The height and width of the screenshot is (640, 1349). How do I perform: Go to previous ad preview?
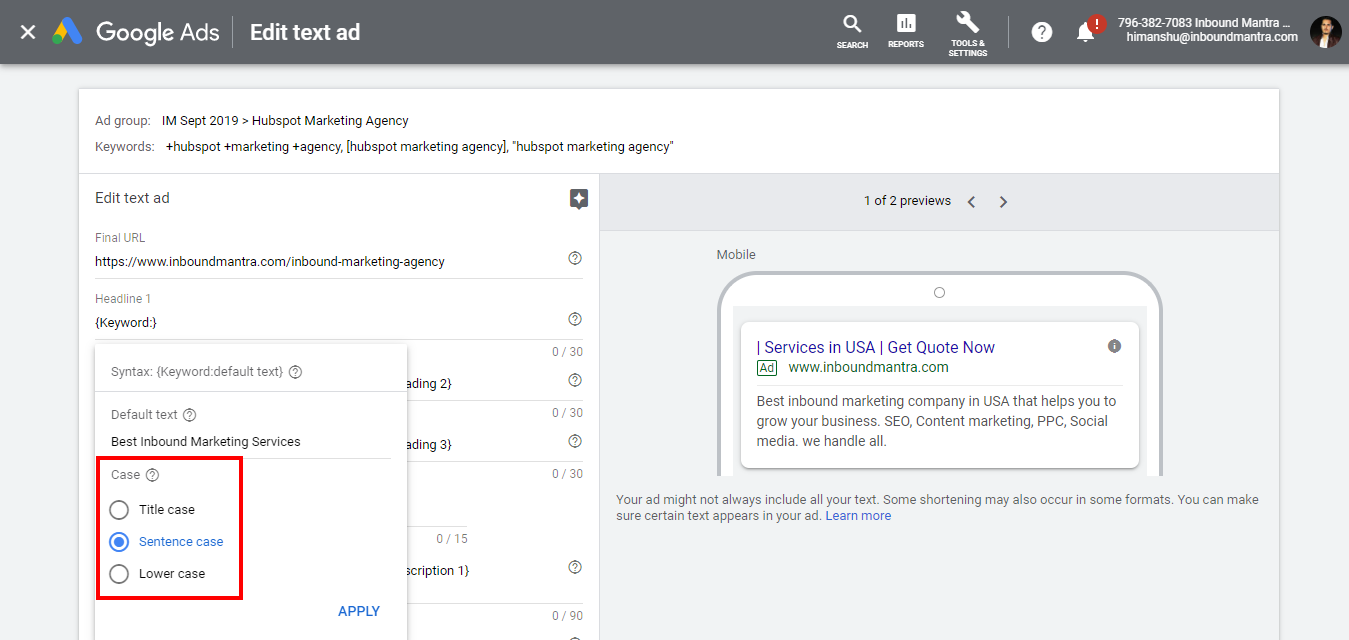(971, 202)
